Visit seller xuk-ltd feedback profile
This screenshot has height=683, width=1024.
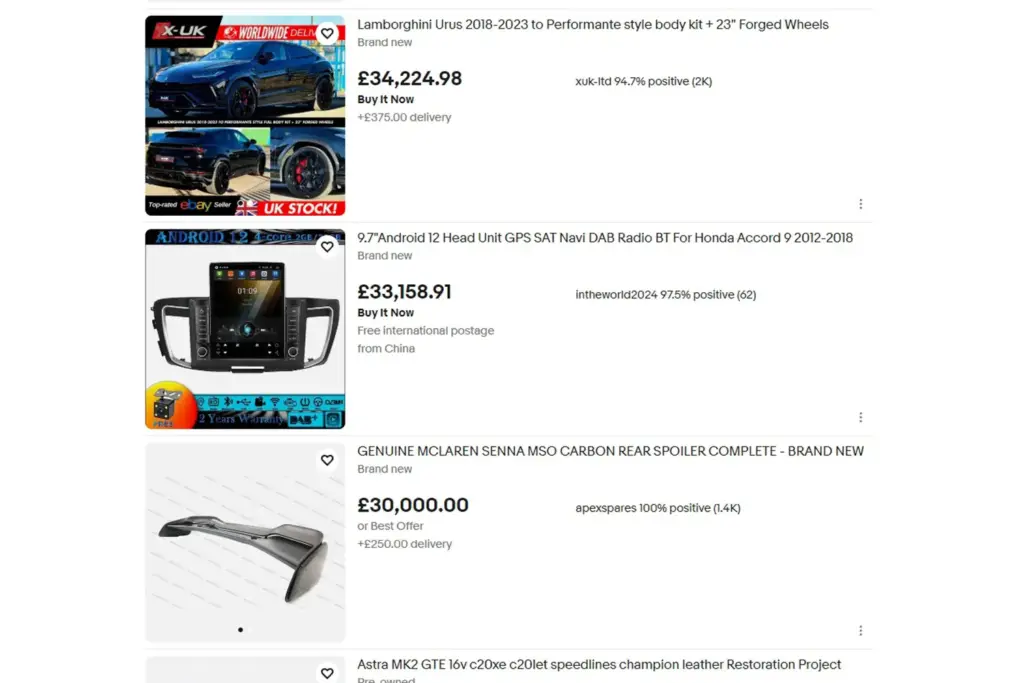pyautogui.click(x=643, y=82)
